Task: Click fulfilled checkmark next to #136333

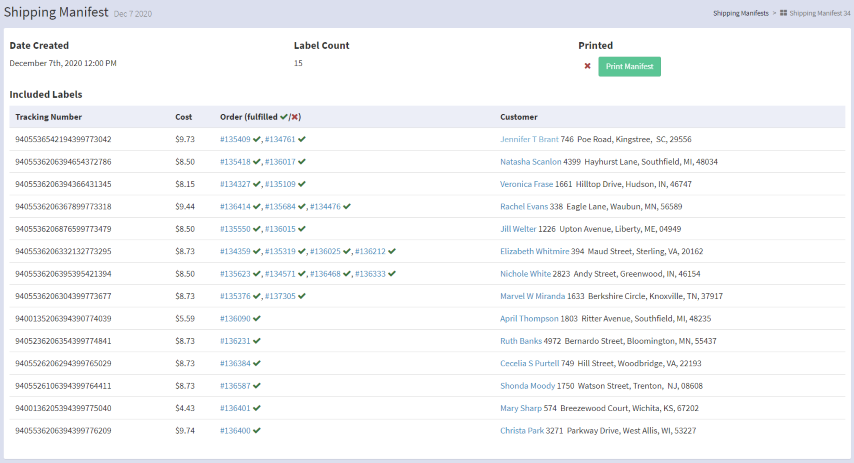Action: [392, 274]
